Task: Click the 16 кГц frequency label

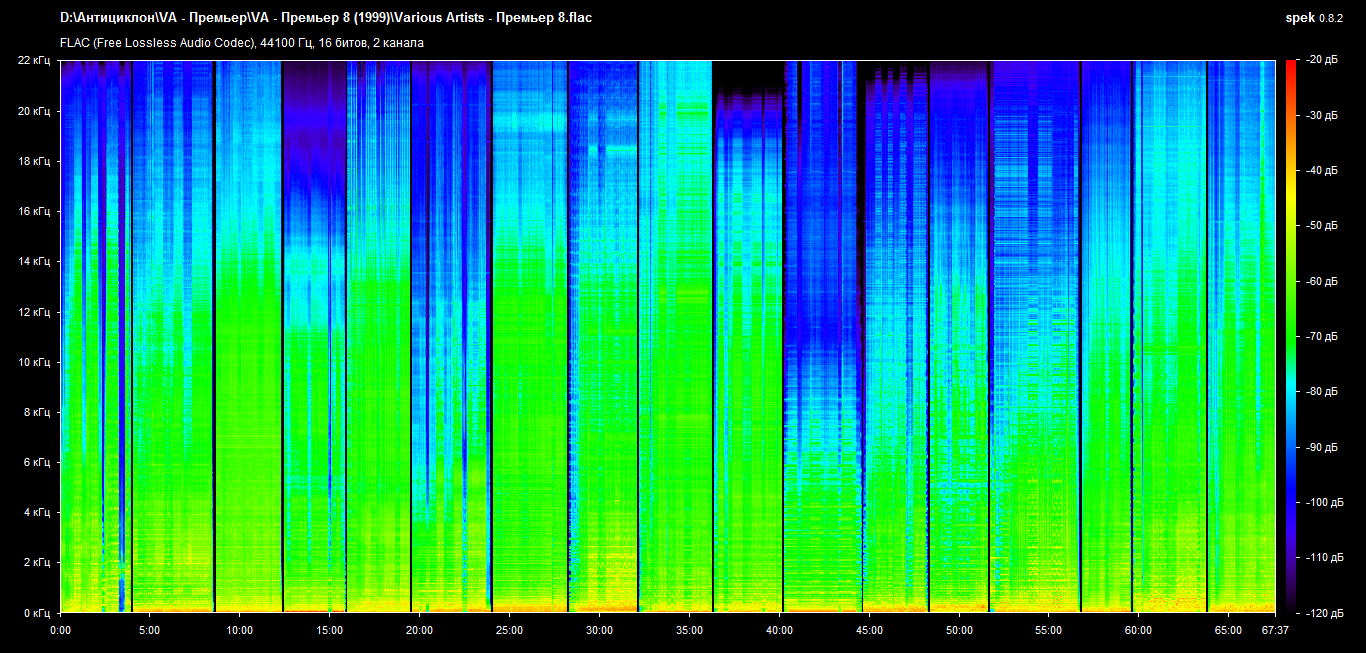Action: pyautogui.click(x=34, y=211)
